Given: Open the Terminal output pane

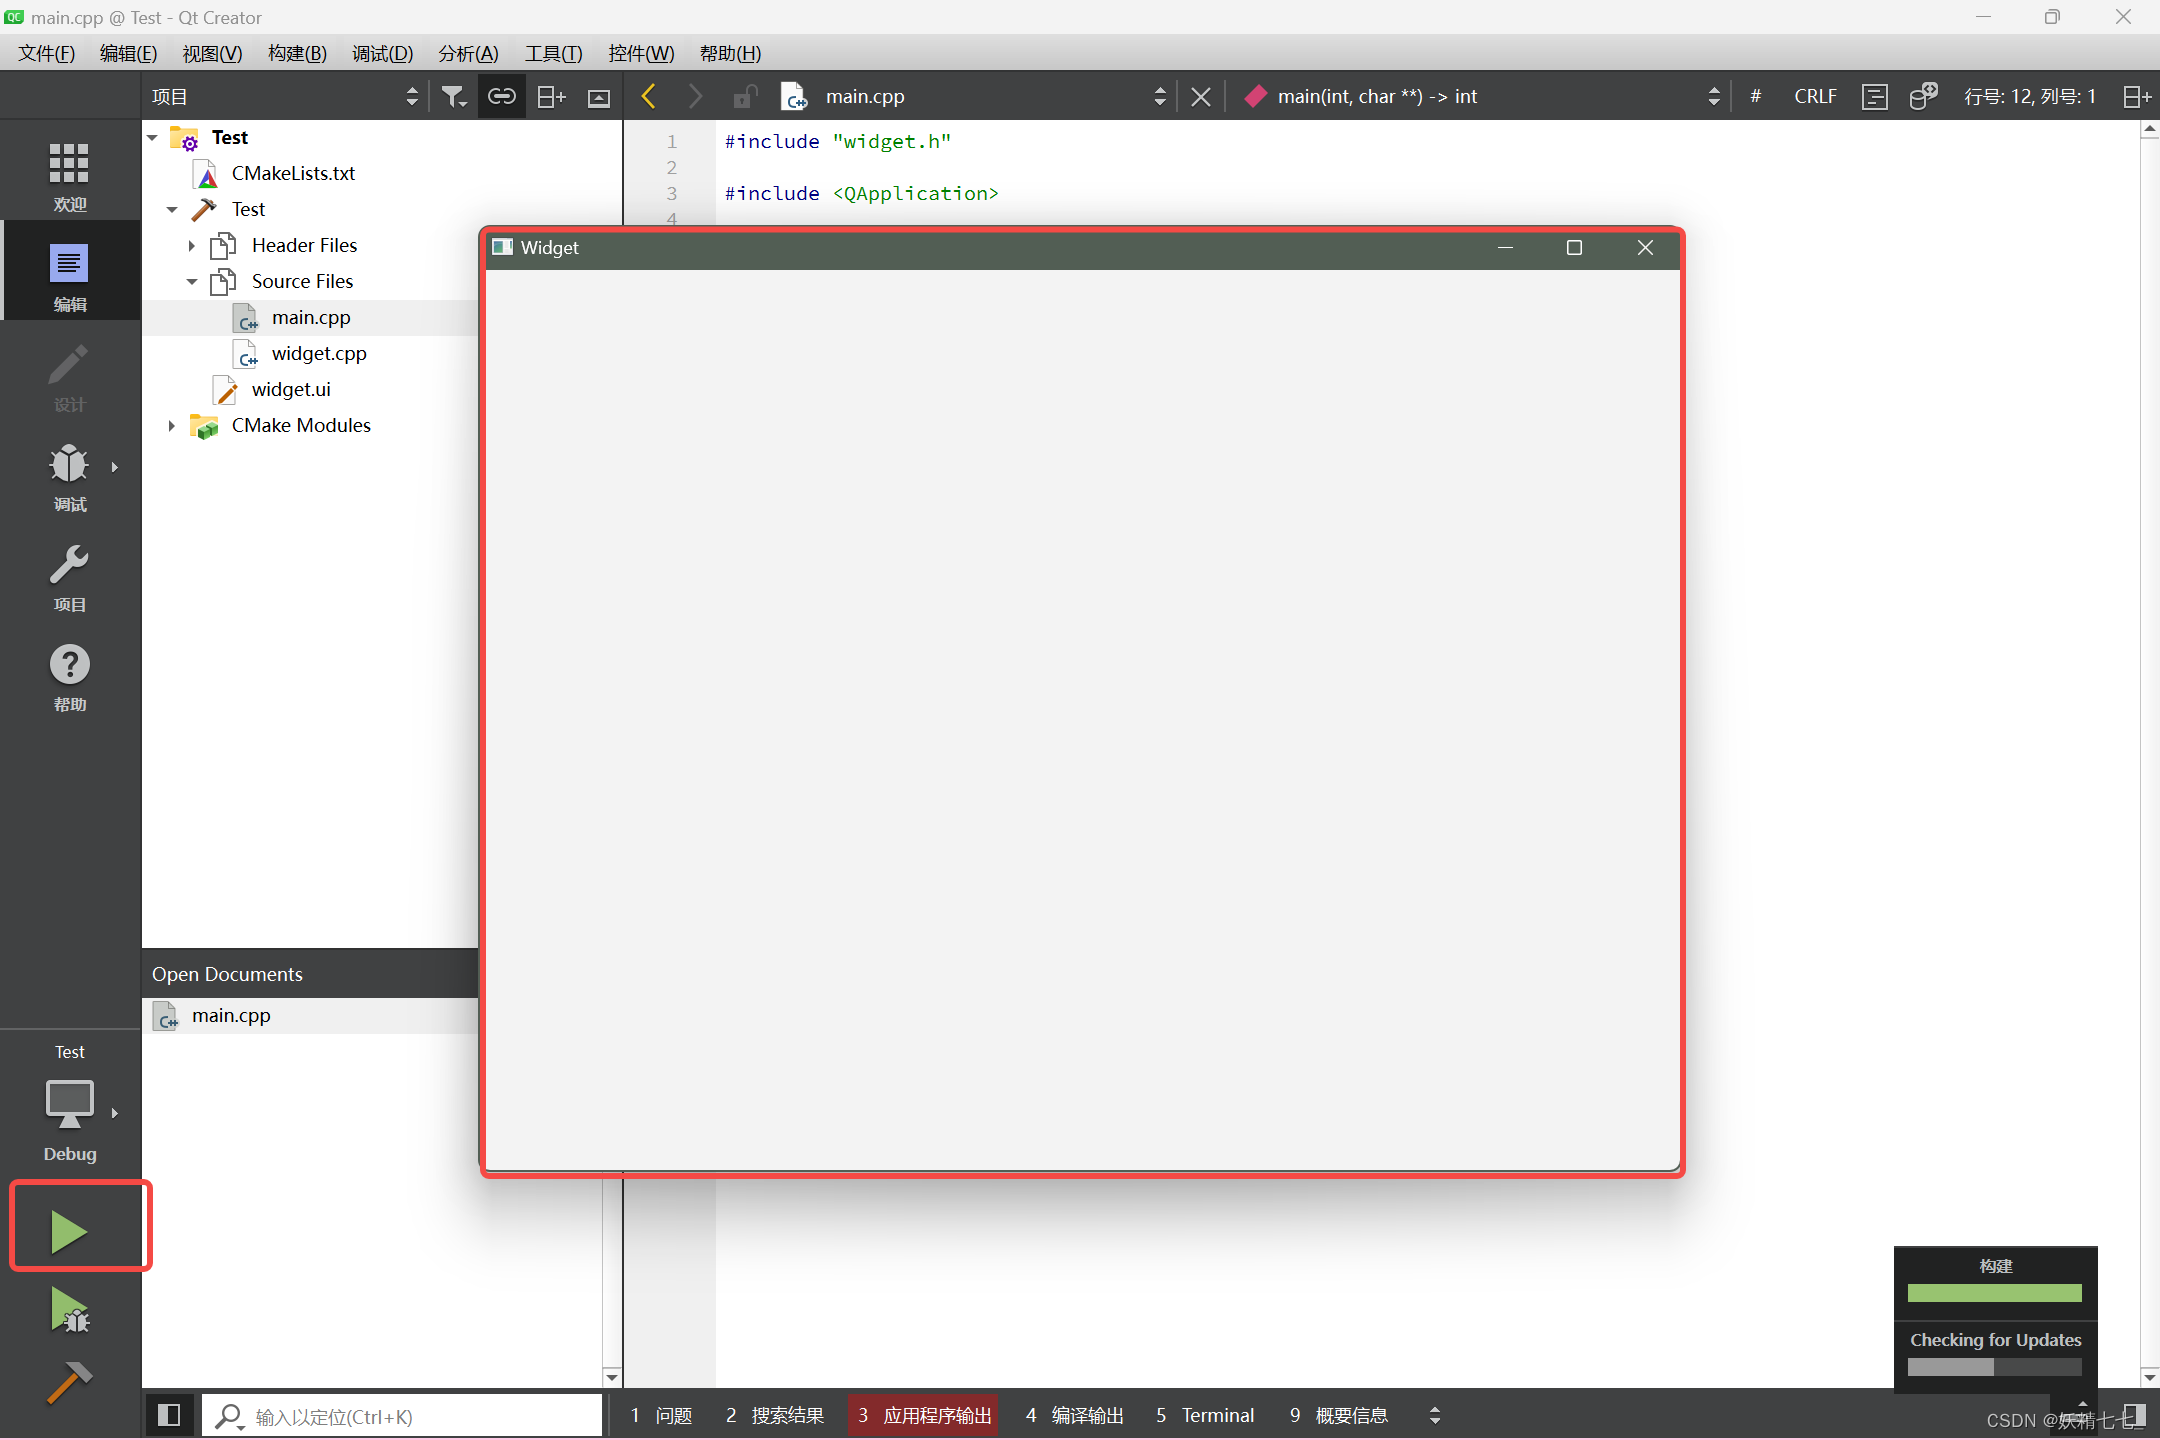Looking at the screenshot, I should pos(1205,1415).
